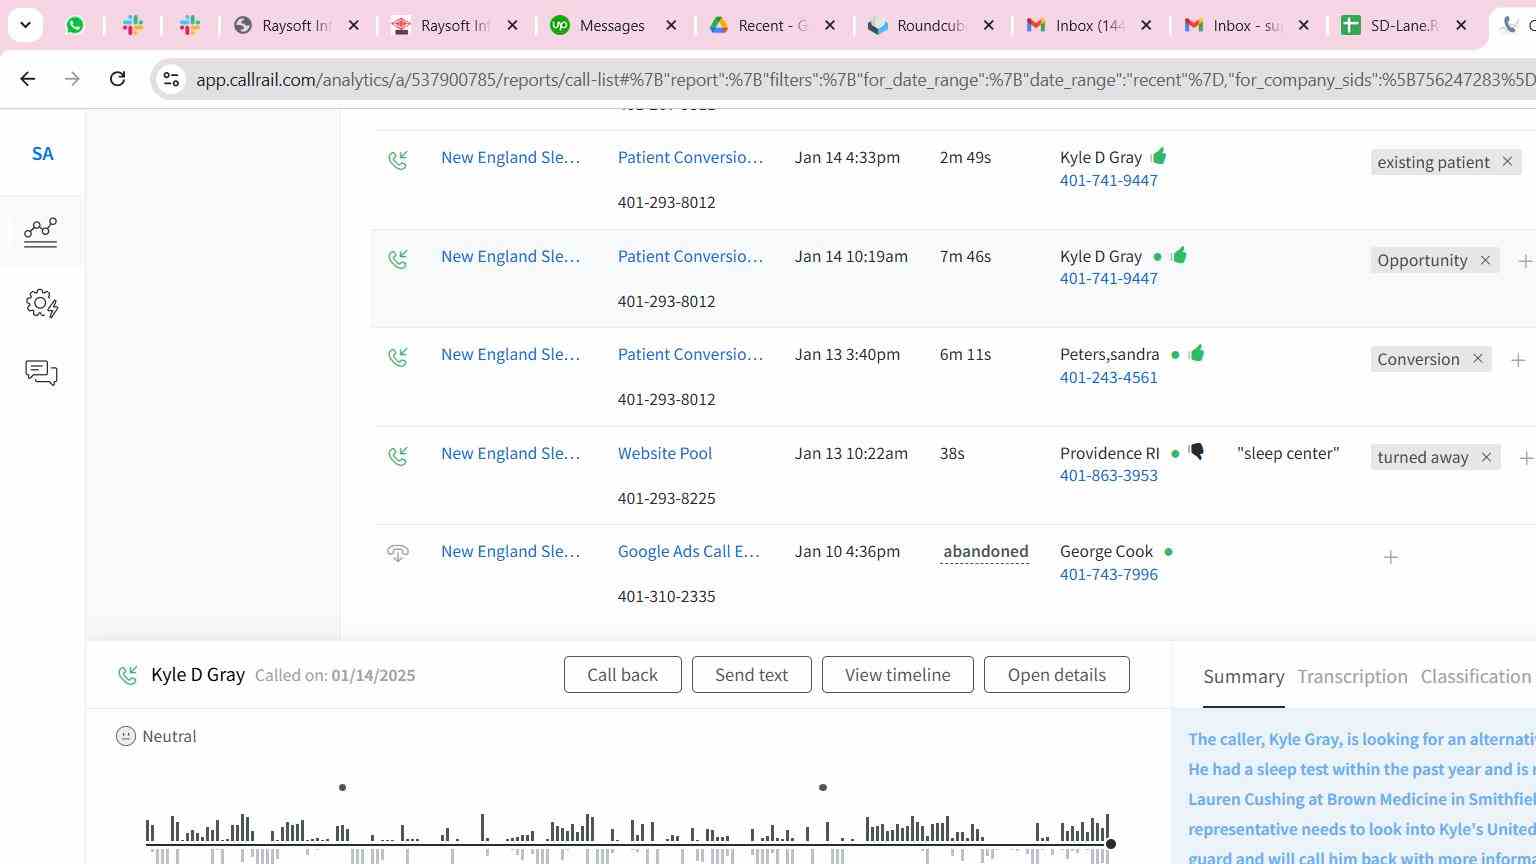Add a tag to the turned away row

(1526, 458)
